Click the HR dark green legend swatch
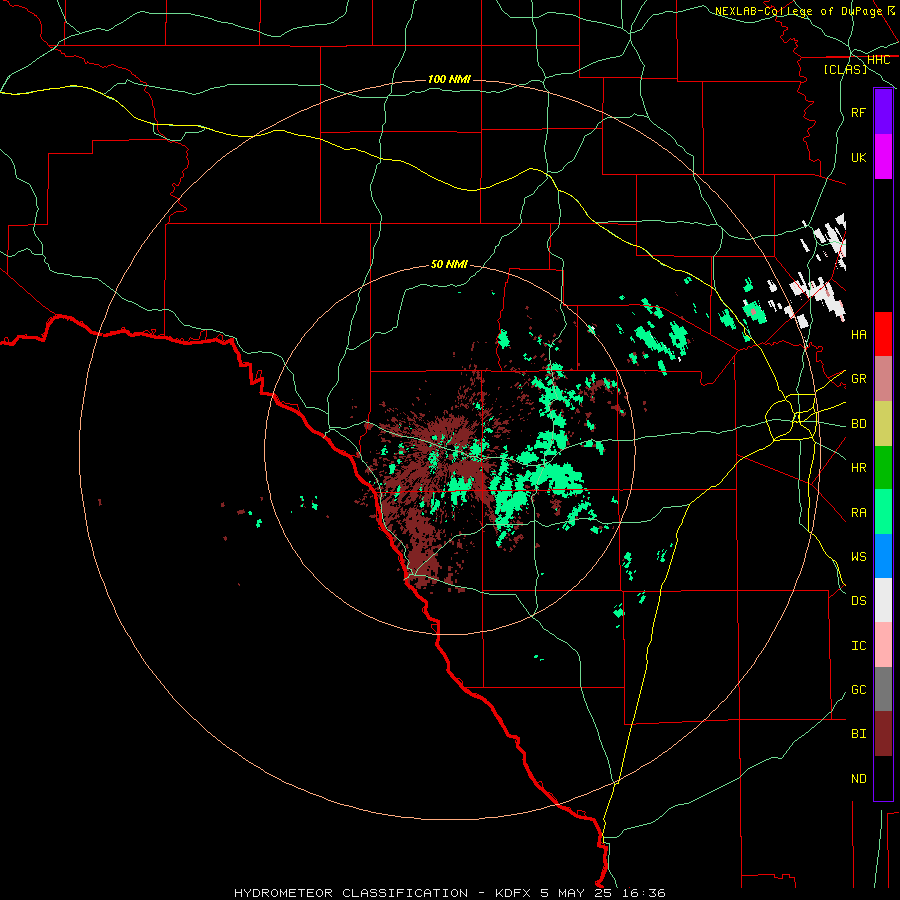 point(883,467)
